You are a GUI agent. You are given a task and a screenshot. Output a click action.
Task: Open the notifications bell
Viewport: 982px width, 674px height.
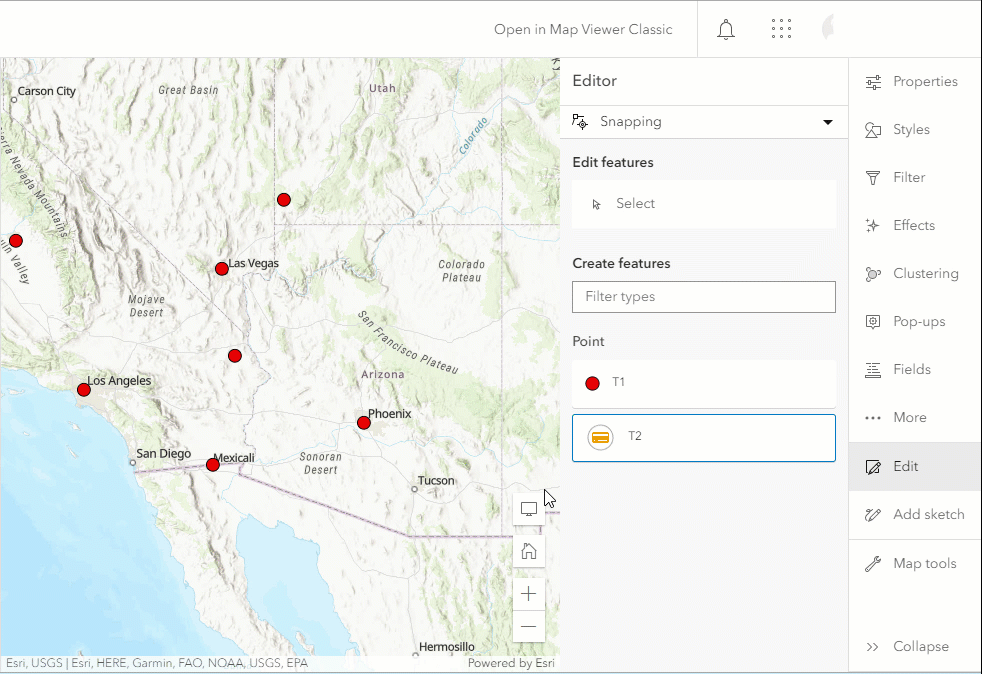pos(726,29)
